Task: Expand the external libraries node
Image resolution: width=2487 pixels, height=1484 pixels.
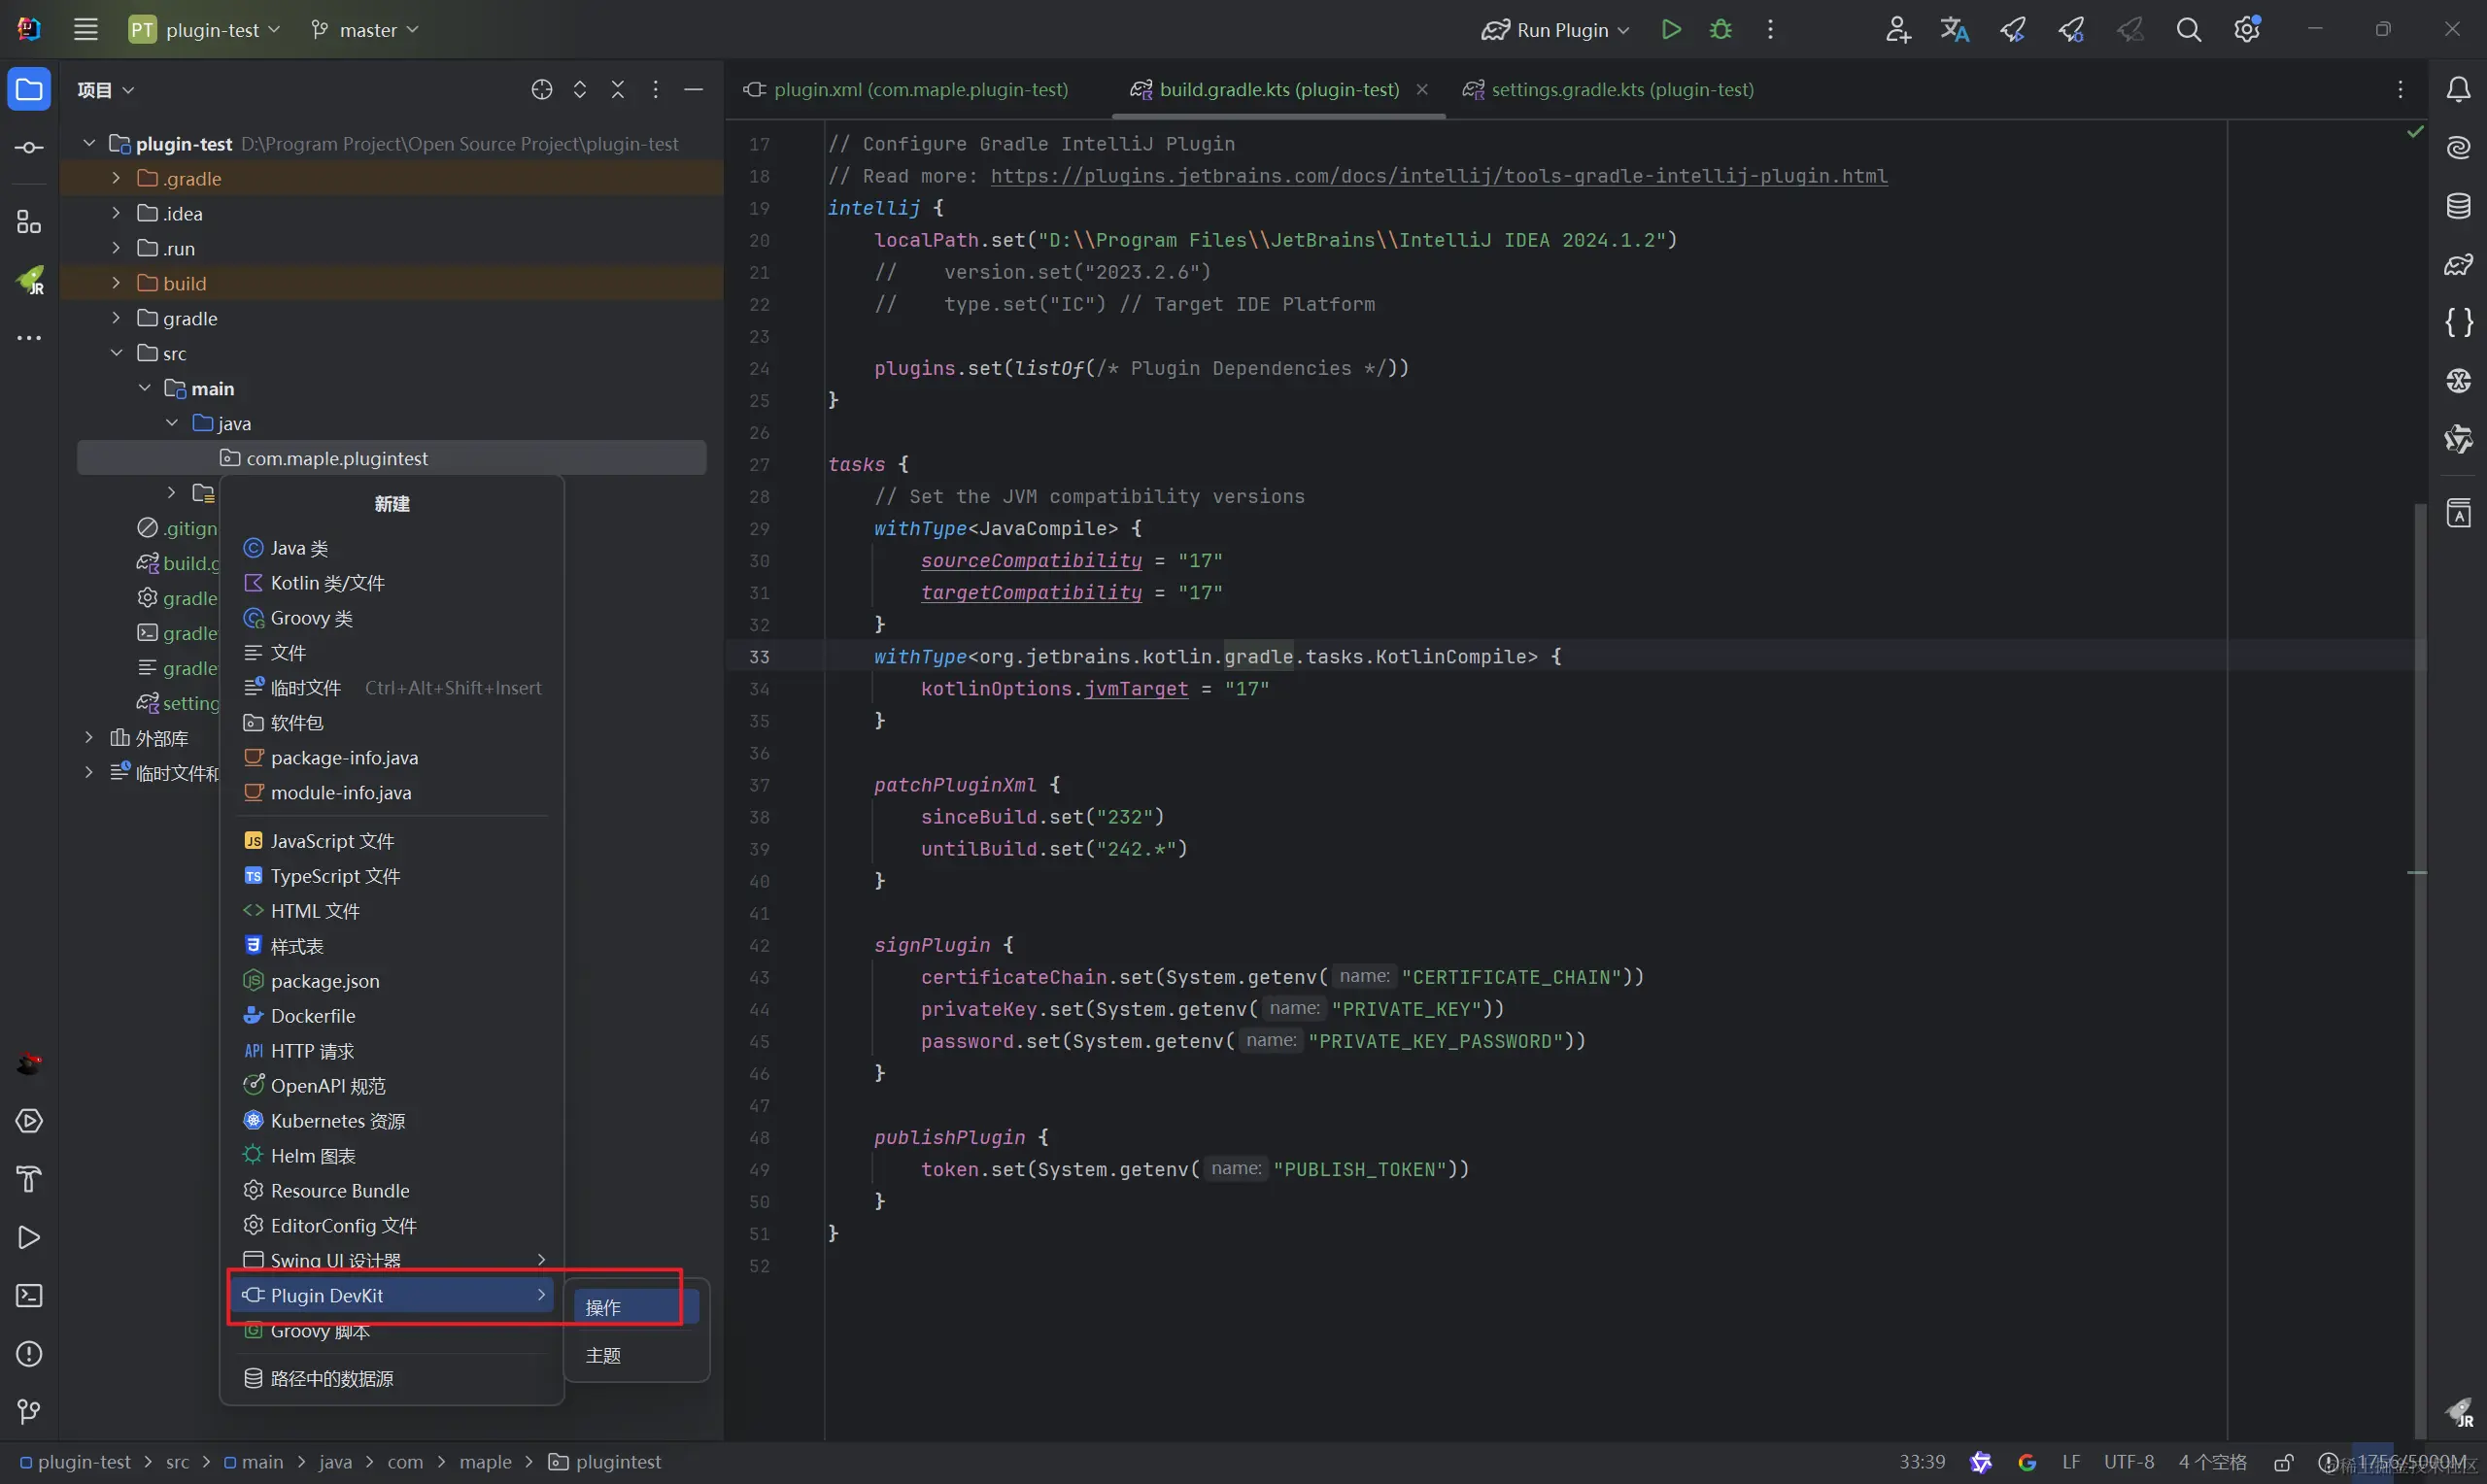Action: (88, 738)
